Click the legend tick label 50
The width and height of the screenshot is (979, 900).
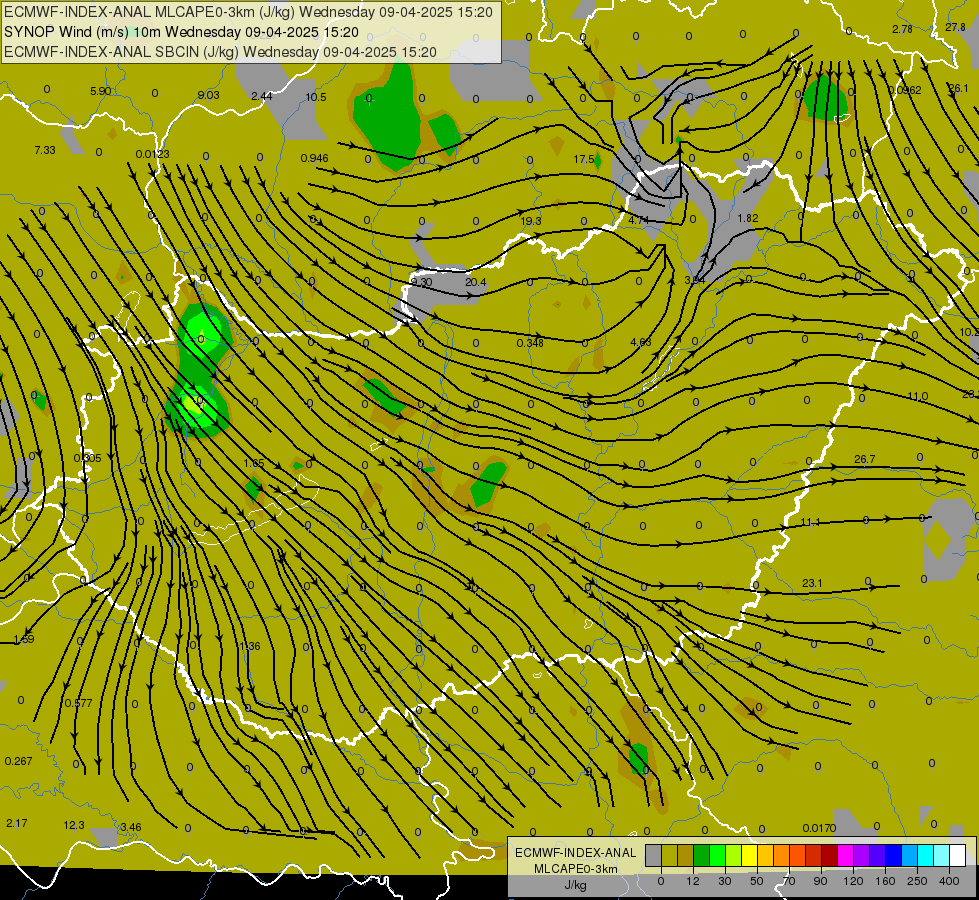[756, 881]
